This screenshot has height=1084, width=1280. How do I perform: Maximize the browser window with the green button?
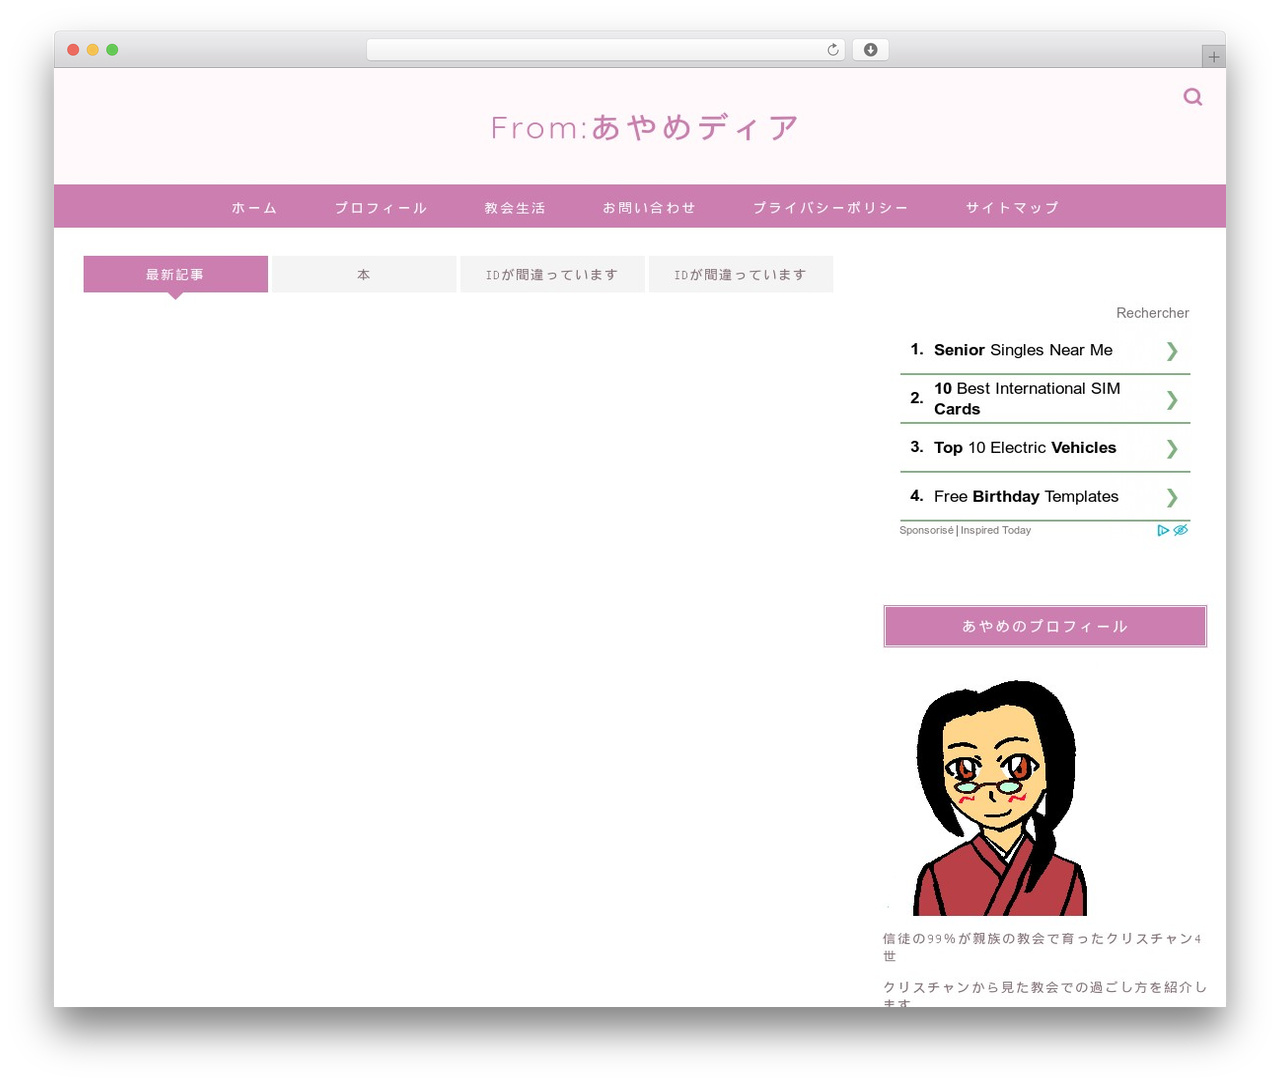pyautogui.click(x=112, y=50)
